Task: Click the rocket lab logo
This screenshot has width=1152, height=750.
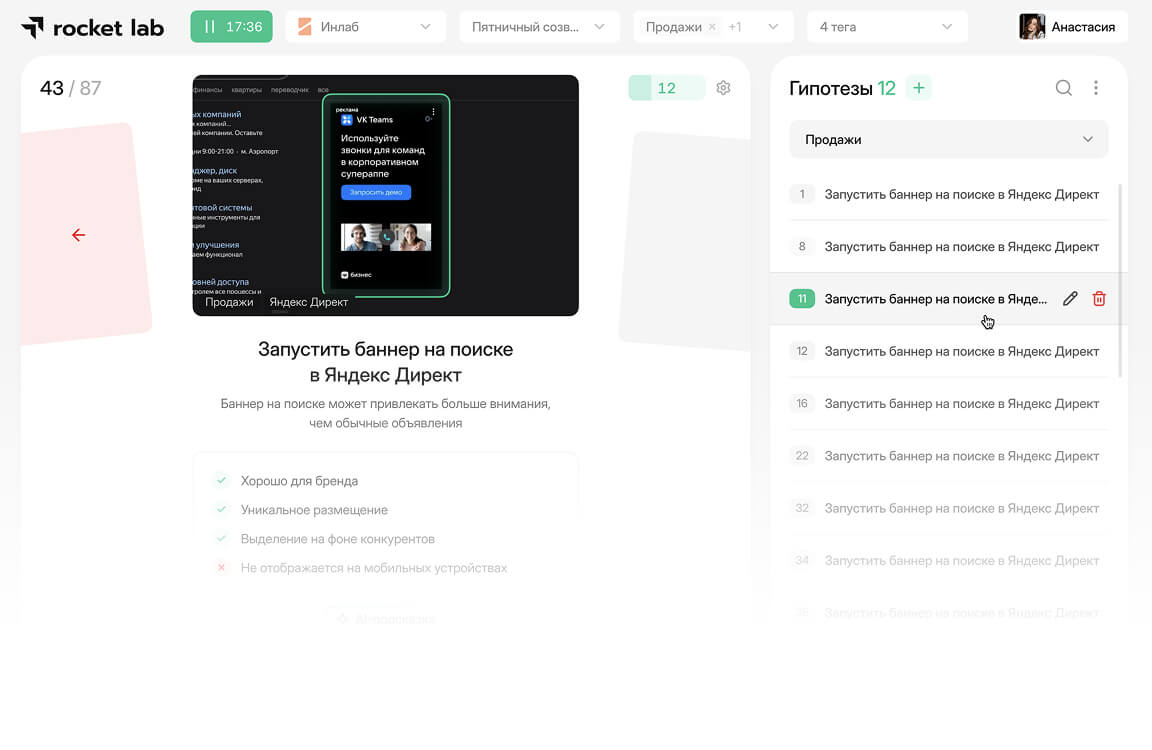Action: tap(92, 27)
